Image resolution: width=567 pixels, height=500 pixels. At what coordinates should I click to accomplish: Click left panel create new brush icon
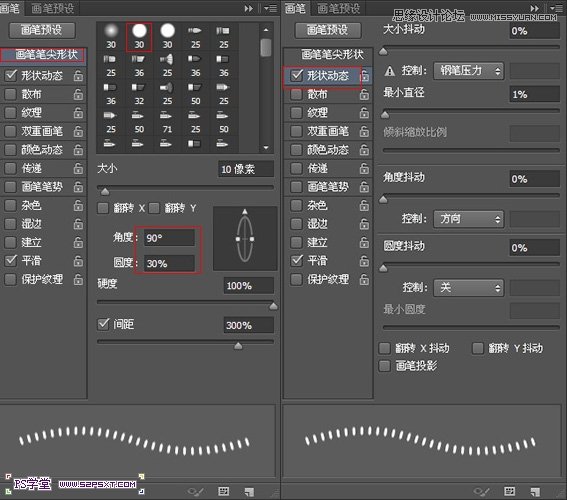[249, 491]
